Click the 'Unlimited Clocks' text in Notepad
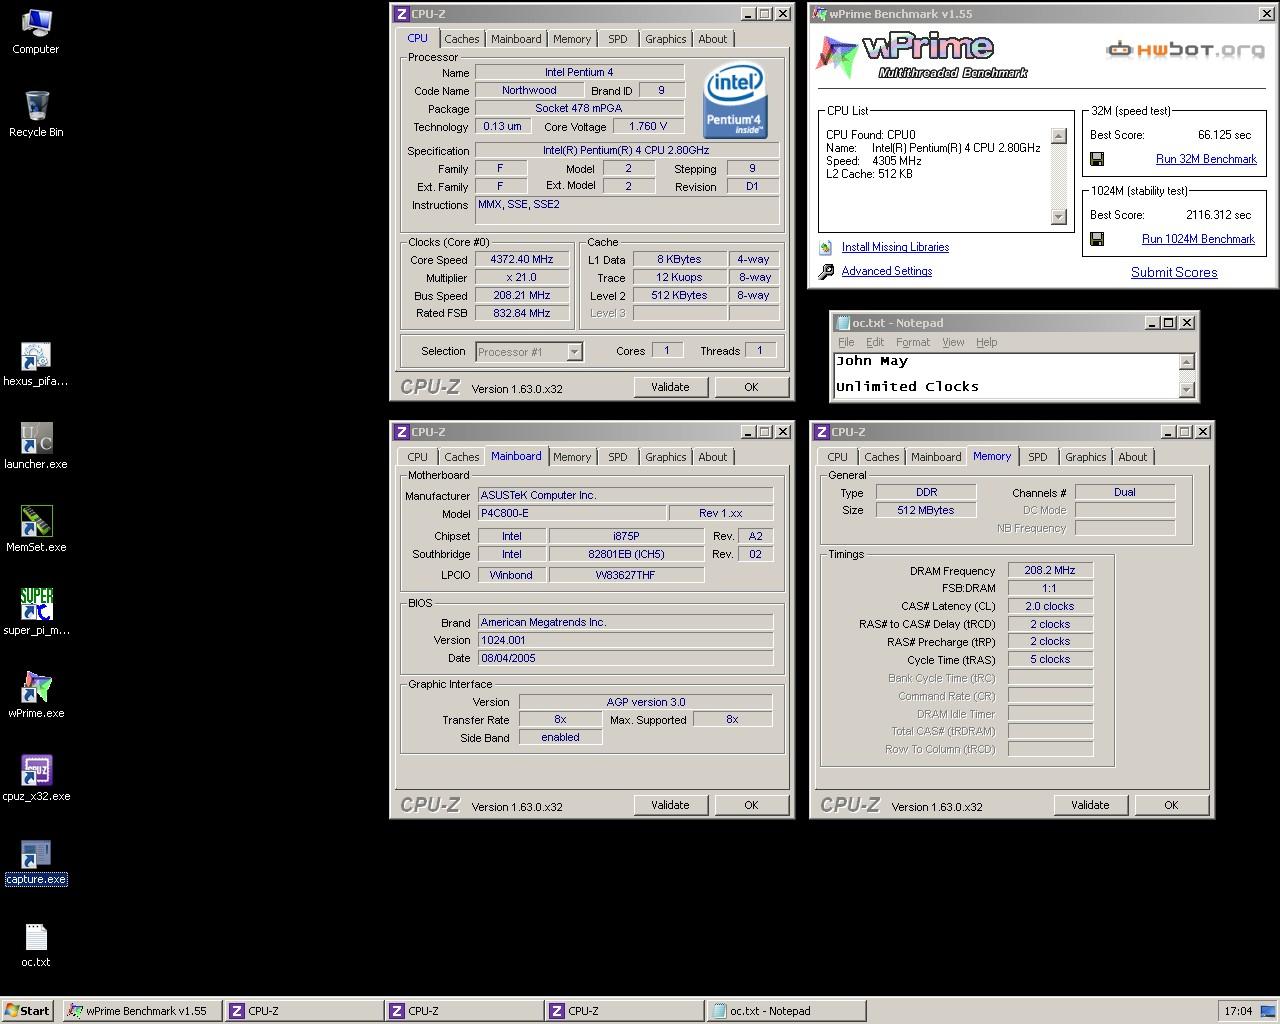 [907, 386]
